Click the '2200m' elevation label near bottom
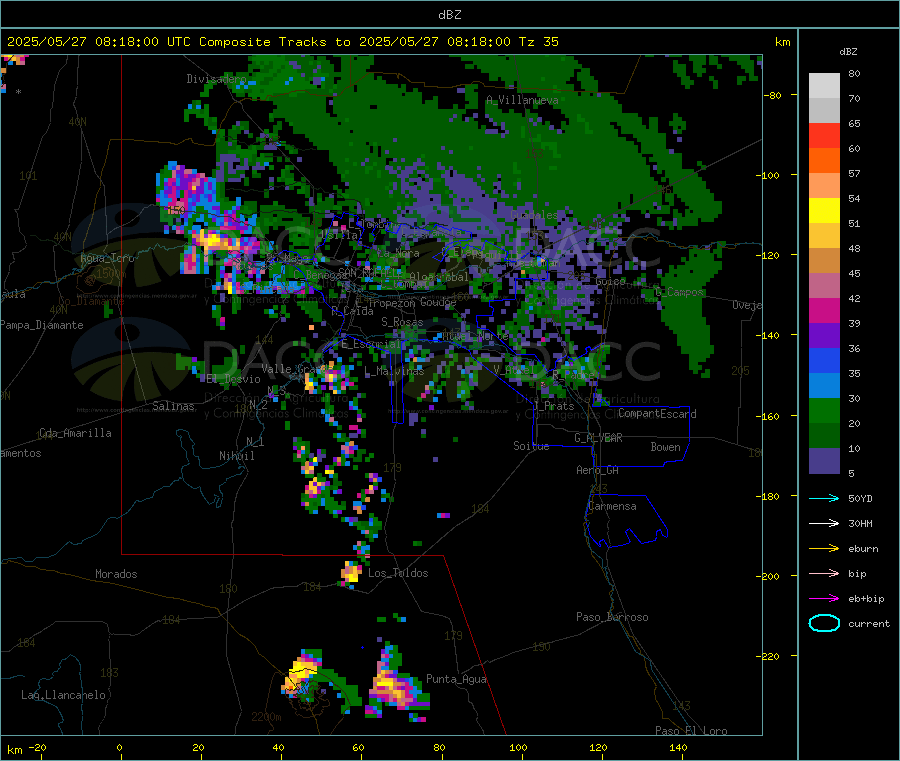Viewport: 900px width, 761px height. click(266, 717)
